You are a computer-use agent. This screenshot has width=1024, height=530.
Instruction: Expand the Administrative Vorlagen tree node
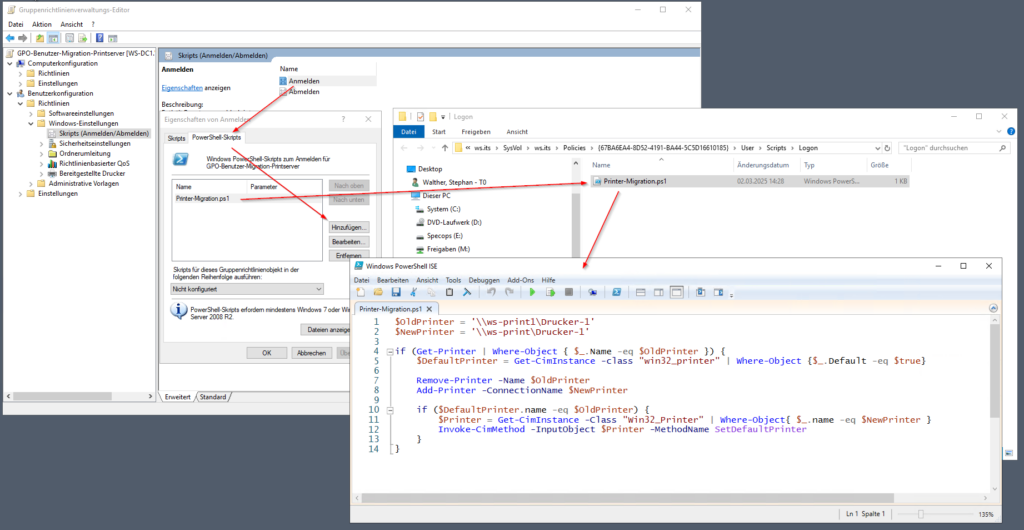click(x=31, y=183)
